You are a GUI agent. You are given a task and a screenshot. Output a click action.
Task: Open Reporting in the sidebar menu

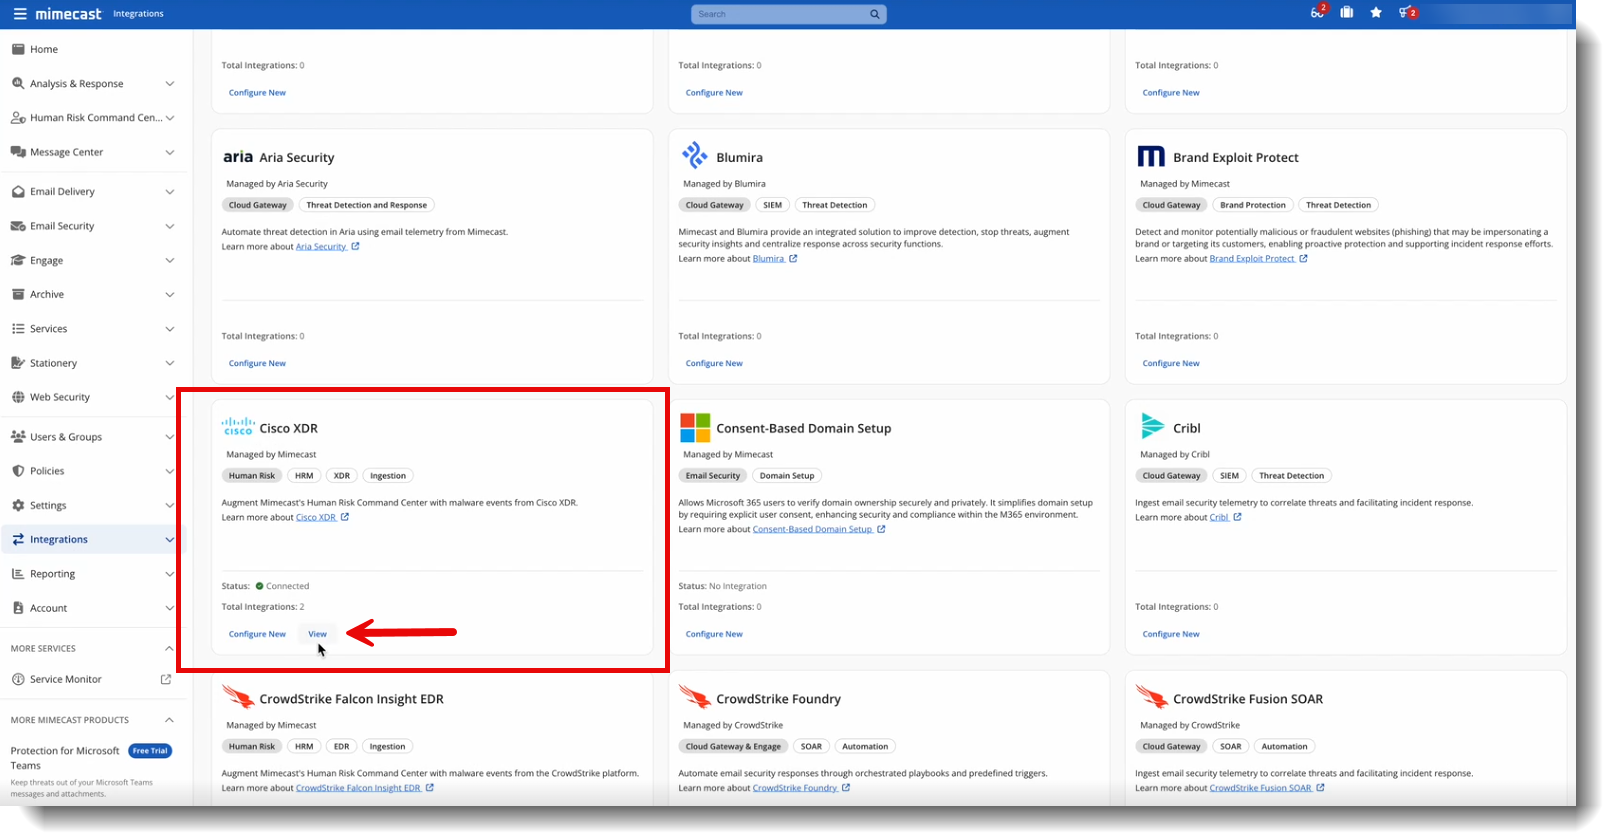tap(52, 574)
